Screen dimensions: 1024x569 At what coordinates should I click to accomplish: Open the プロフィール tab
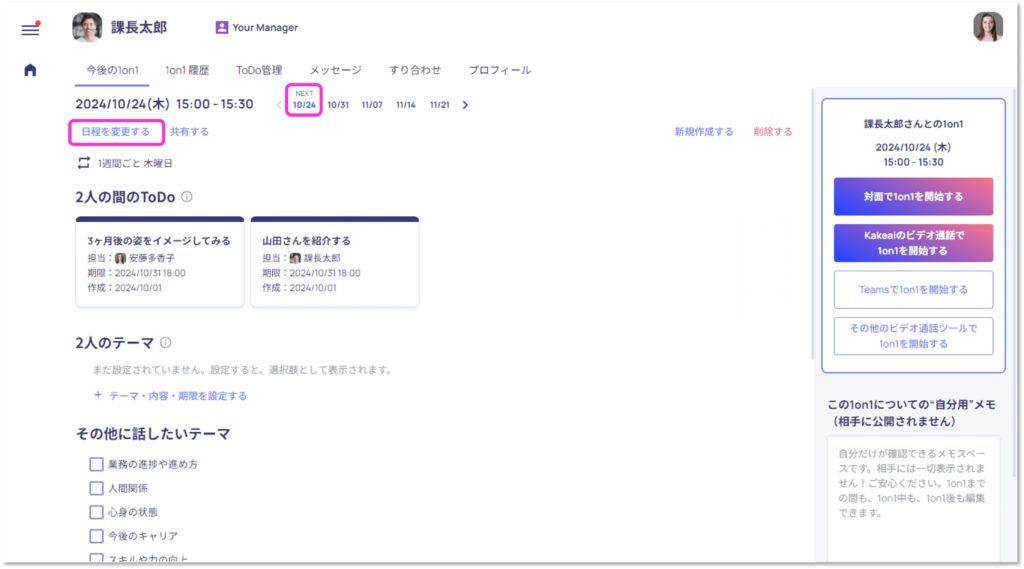click(500, 71)
